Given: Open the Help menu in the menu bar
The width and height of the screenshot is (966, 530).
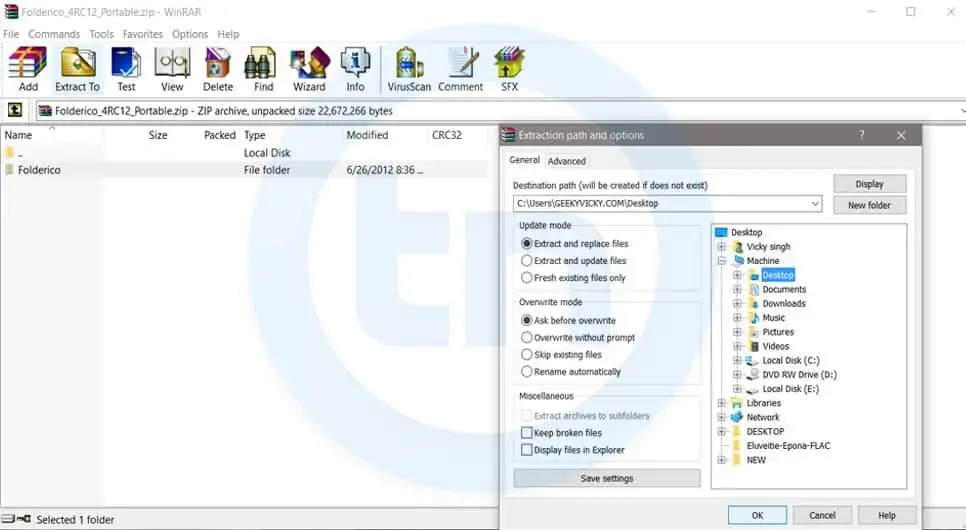Looking at the screenshot, I should click(228, 34).
